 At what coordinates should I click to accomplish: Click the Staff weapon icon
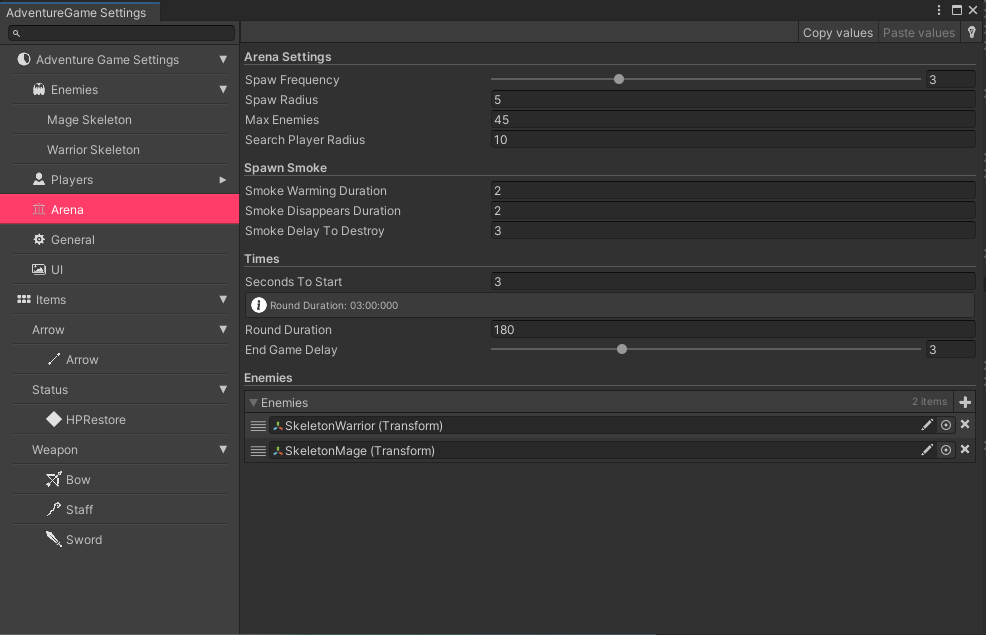(54, 509)
